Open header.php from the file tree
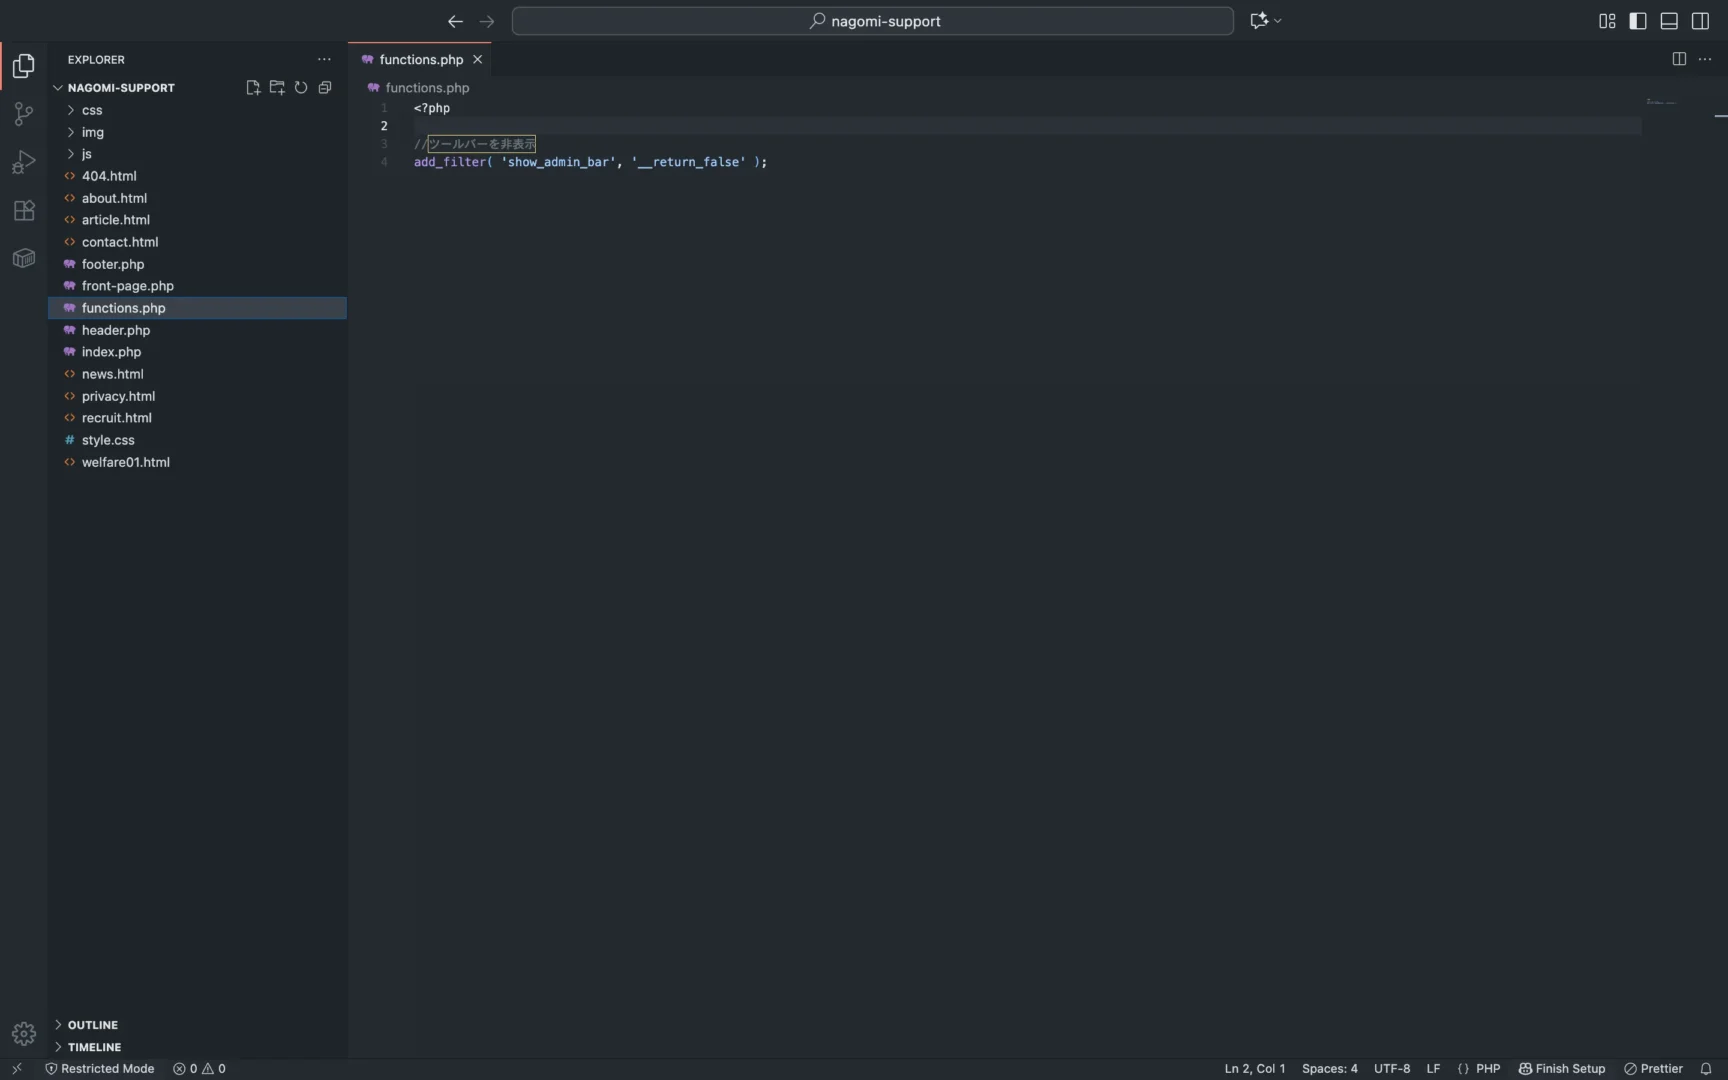The height and width of the screenshot is (1080, 1728). (116, 330)
